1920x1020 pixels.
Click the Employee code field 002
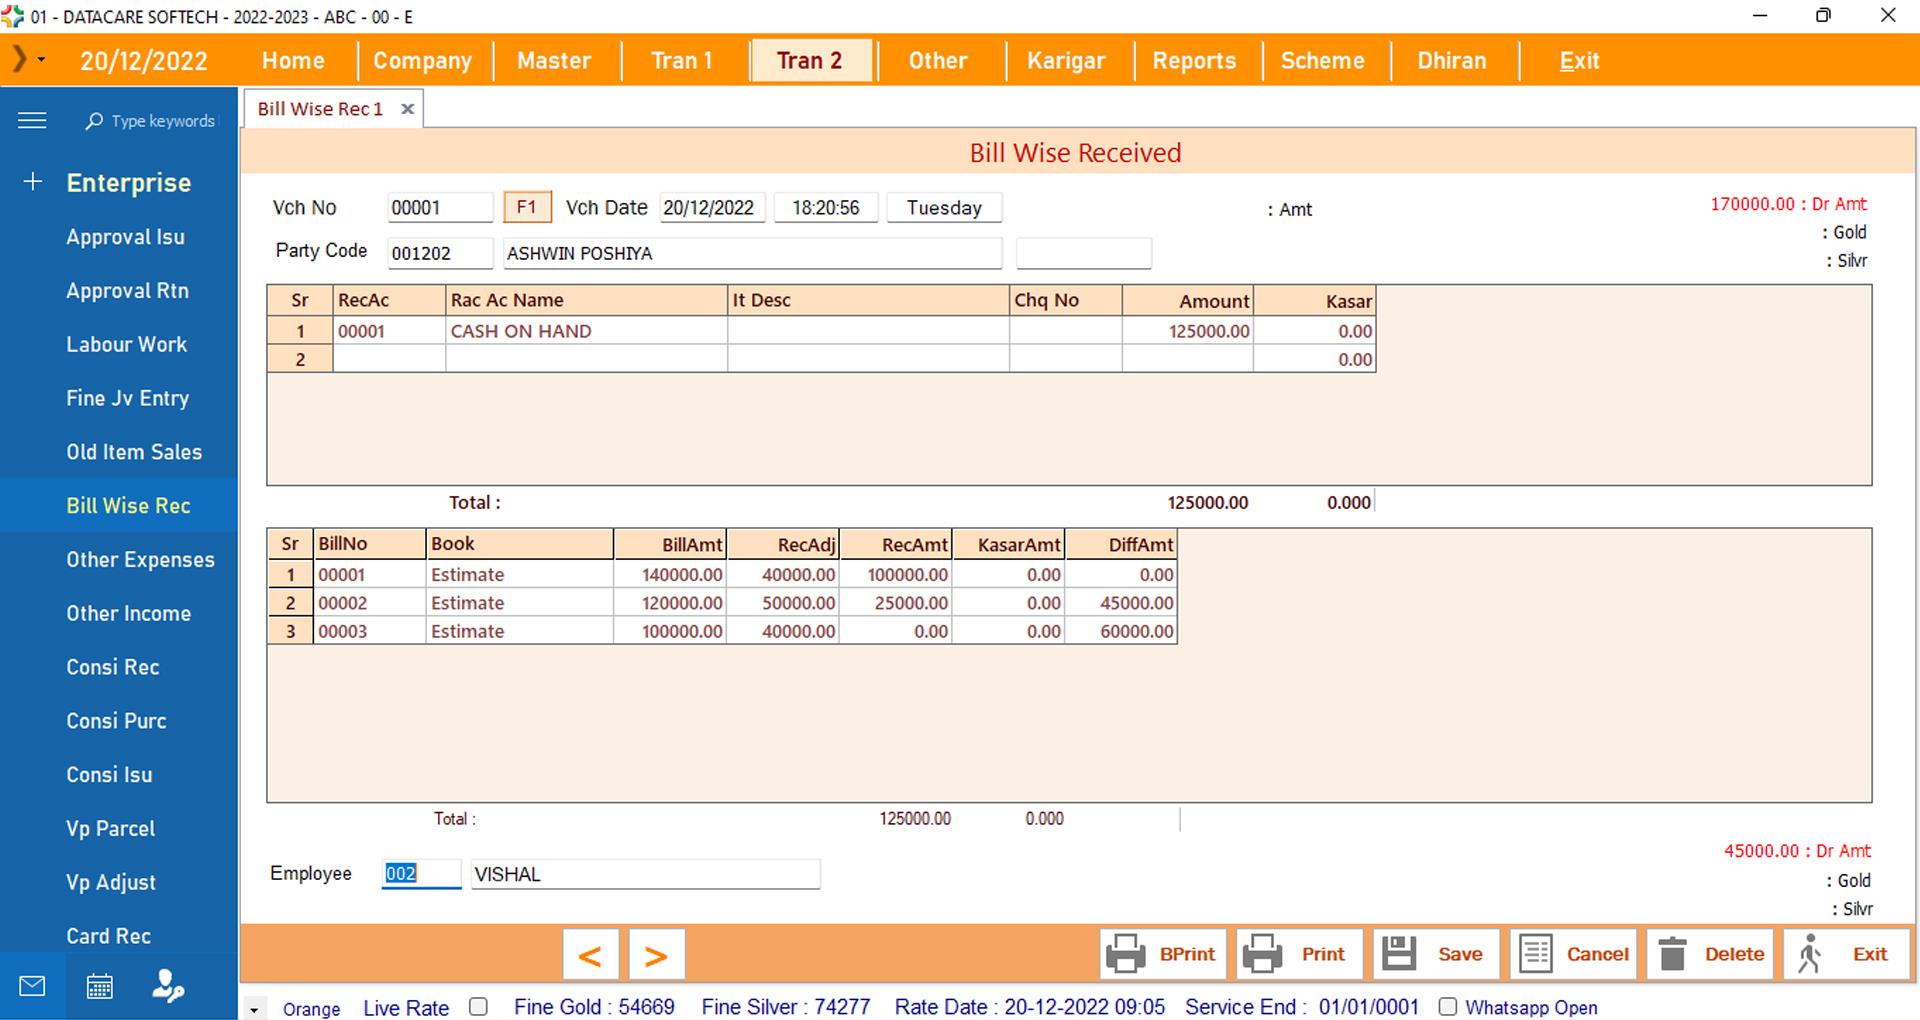click(x=421, y=874)
